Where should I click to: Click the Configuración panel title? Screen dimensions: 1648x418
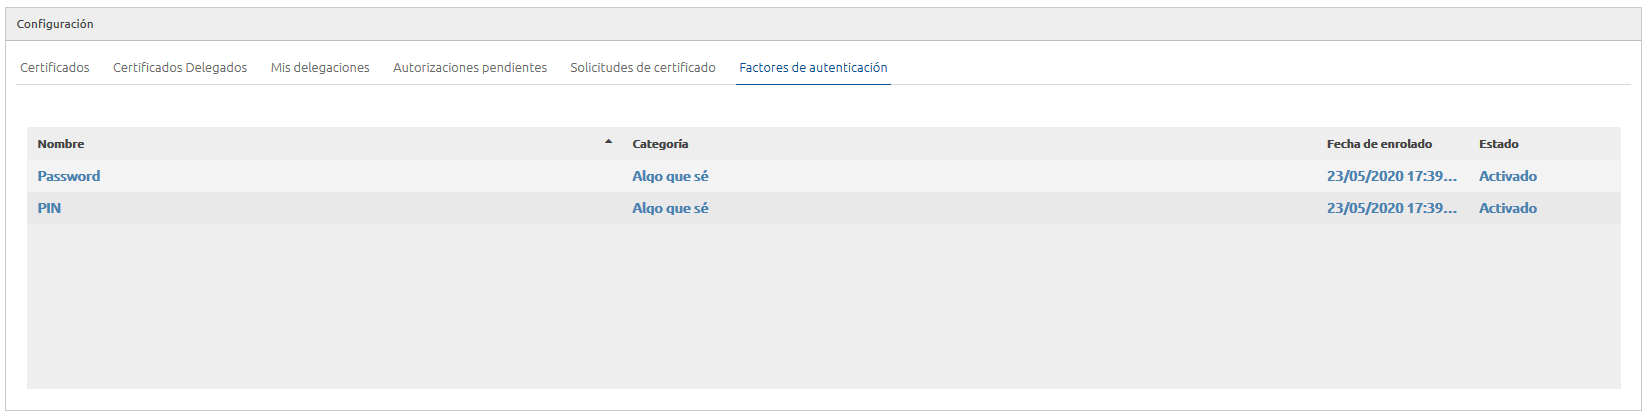pos(55,24)
